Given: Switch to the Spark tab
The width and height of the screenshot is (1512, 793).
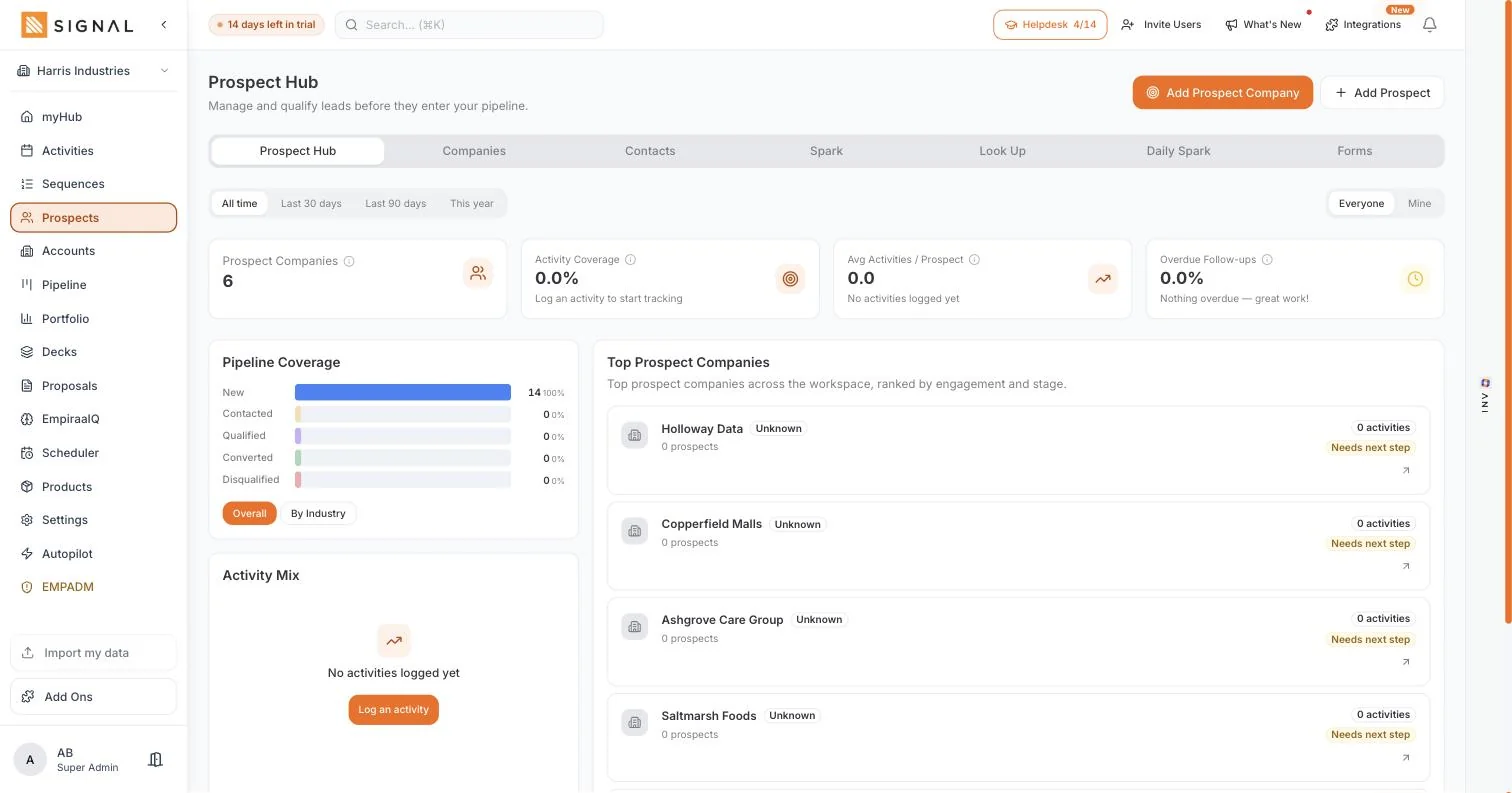Looking at the screenshot, I should [826, 151].
